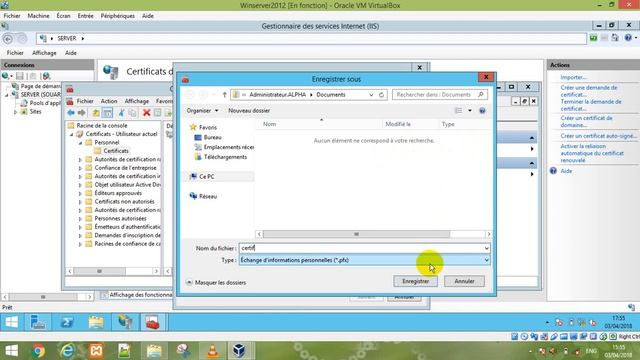This screenshot has height=360, width=640.
Task: Select Ce PC in the navigation pane
Action: click(x=207, y=177)
